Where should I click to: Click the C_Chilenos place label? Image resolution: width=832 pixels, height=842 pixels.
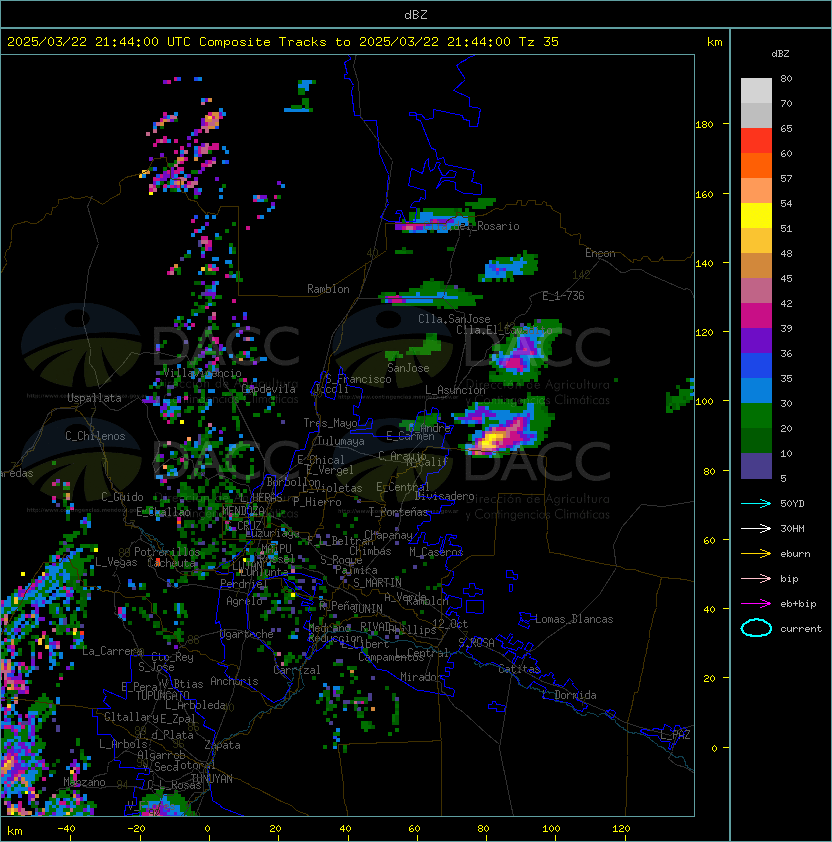coord(95,436)
